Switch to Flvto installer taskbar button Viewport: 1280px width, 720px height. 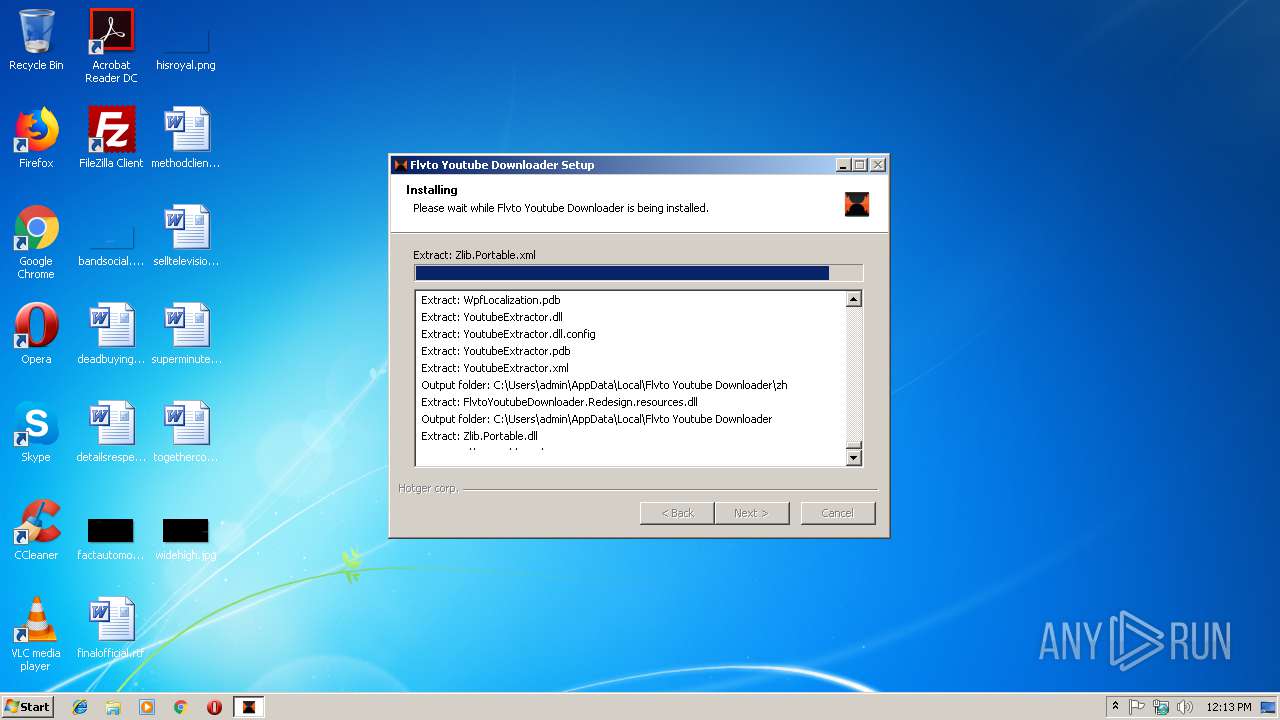click(249, 707)
